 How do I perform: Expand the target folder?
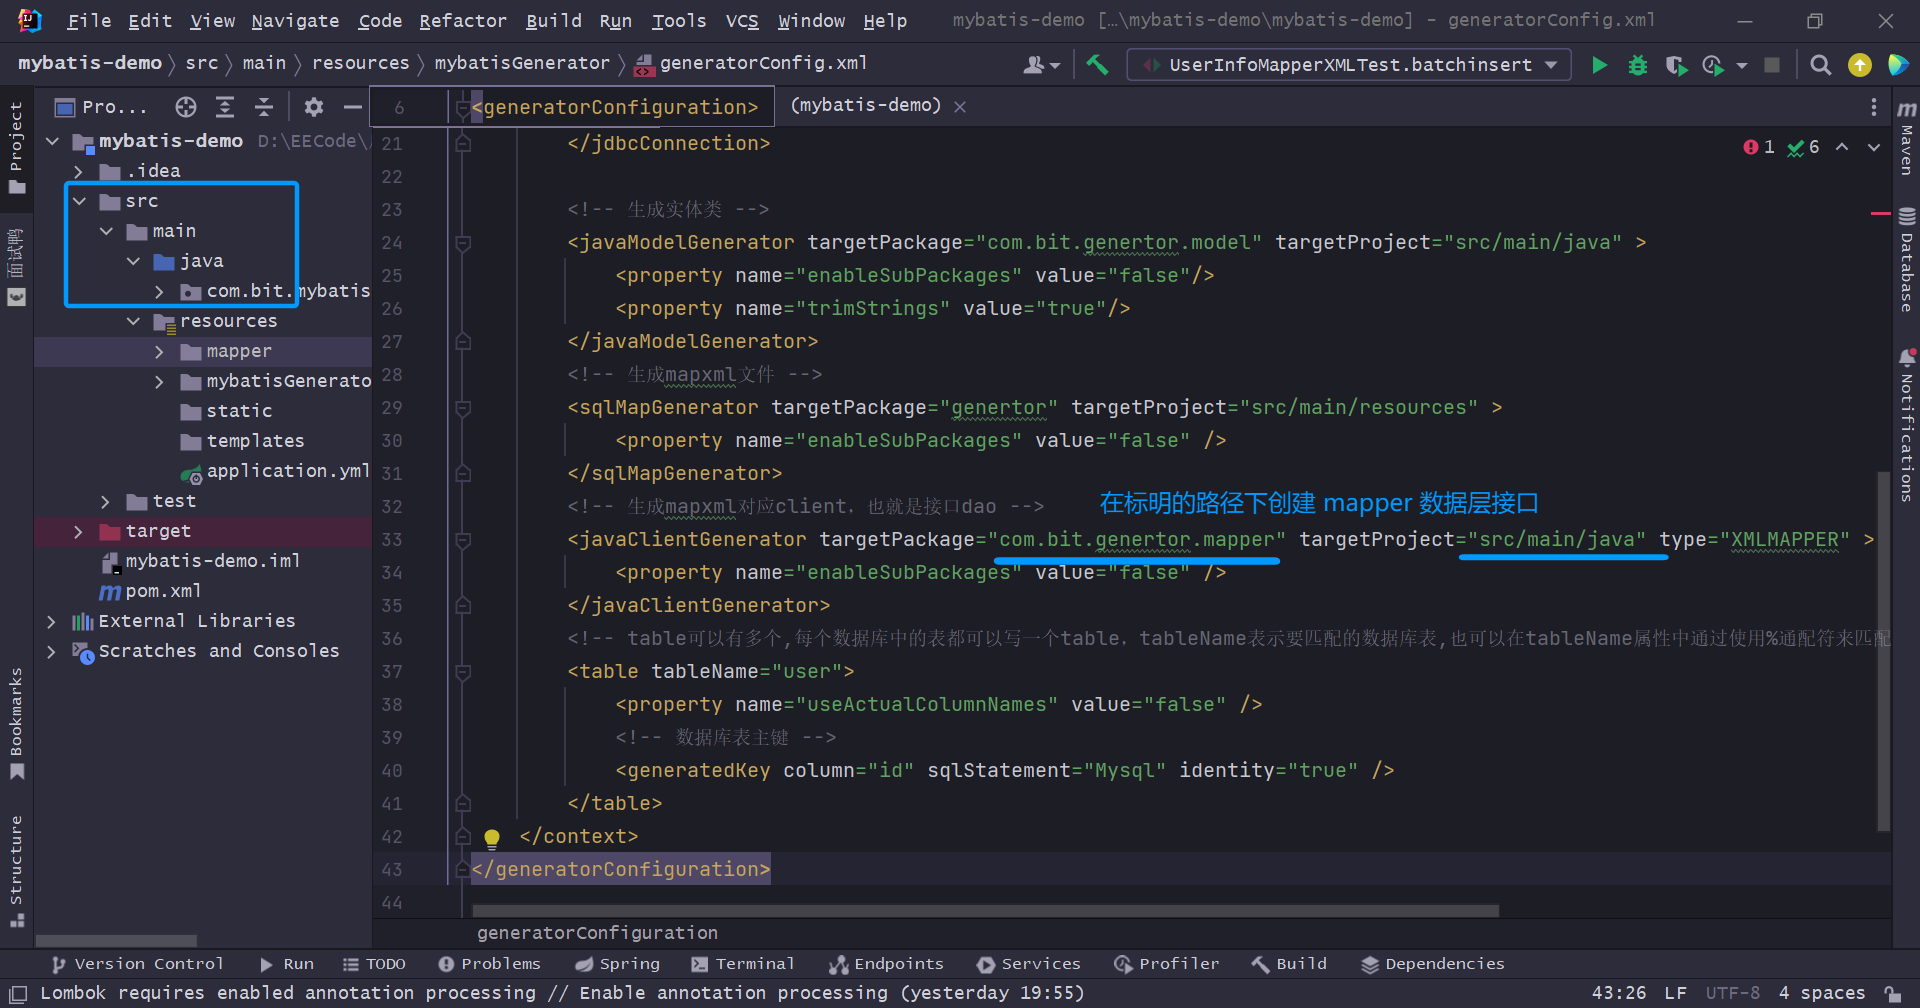click(x=79, y=531)
